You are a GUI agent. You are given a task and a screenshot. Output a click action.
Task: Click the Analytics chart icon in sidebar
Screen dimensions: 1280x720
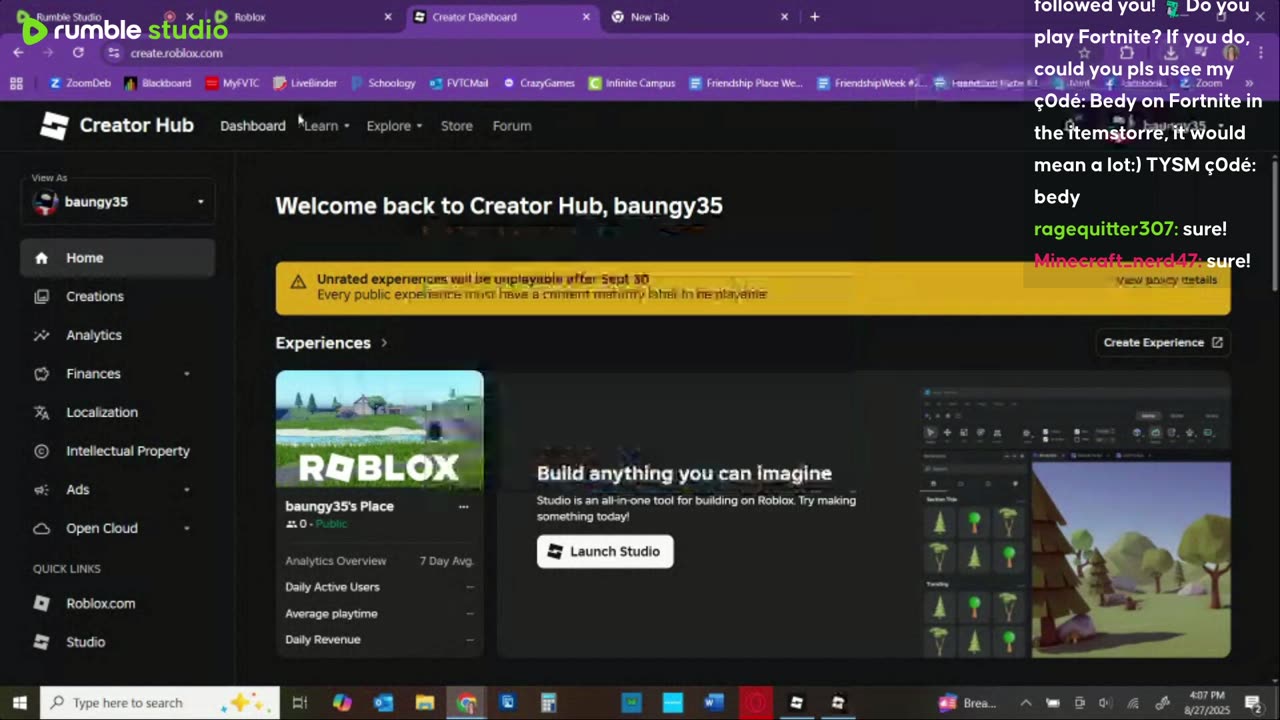[x=41, y=335]
